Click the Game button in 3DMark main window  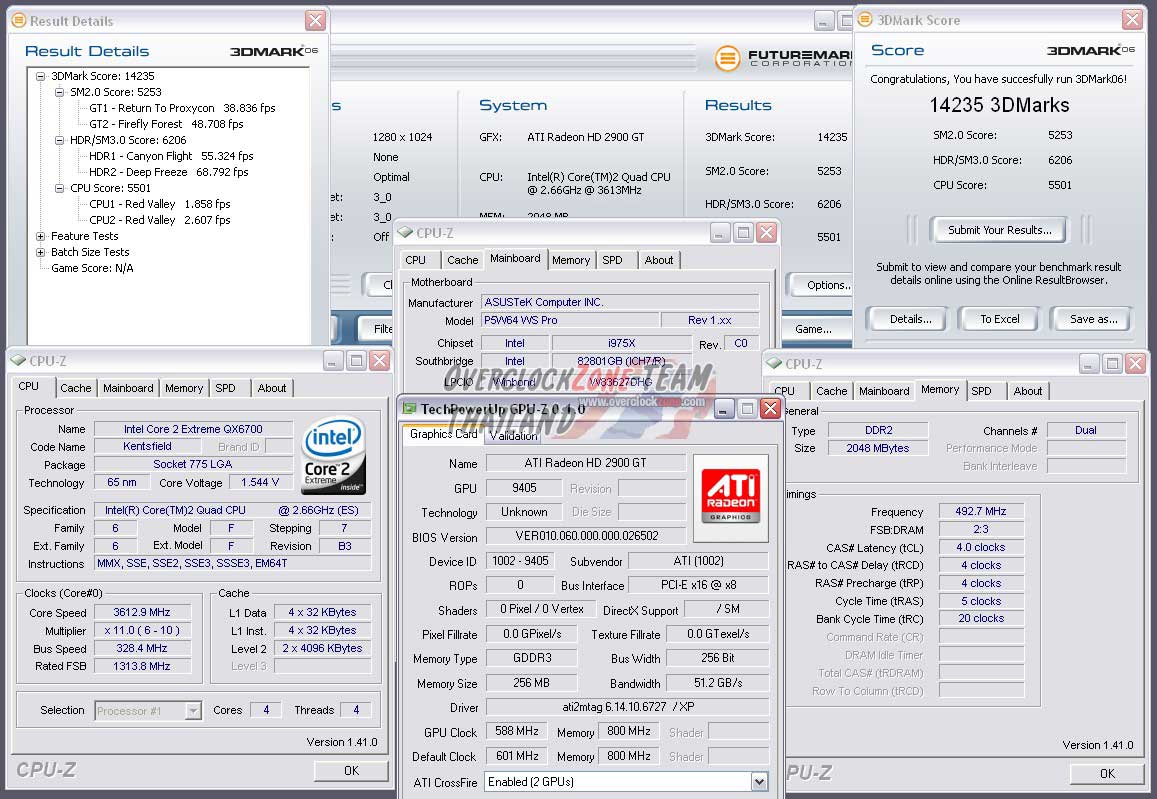click(816, 329)
